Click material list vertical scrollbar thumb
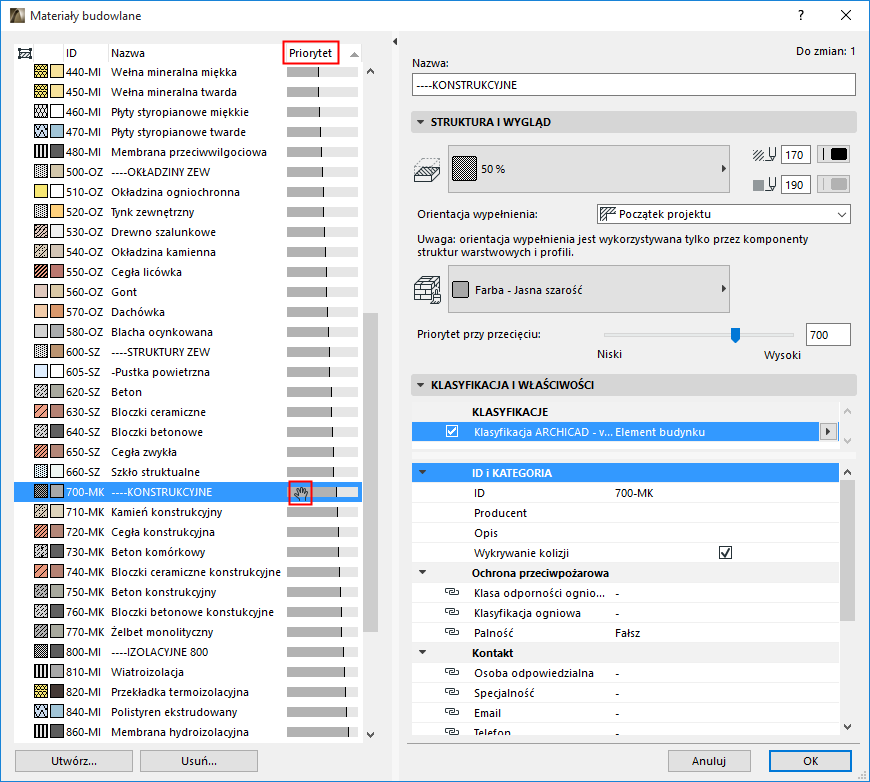 [x=370, y=472]
